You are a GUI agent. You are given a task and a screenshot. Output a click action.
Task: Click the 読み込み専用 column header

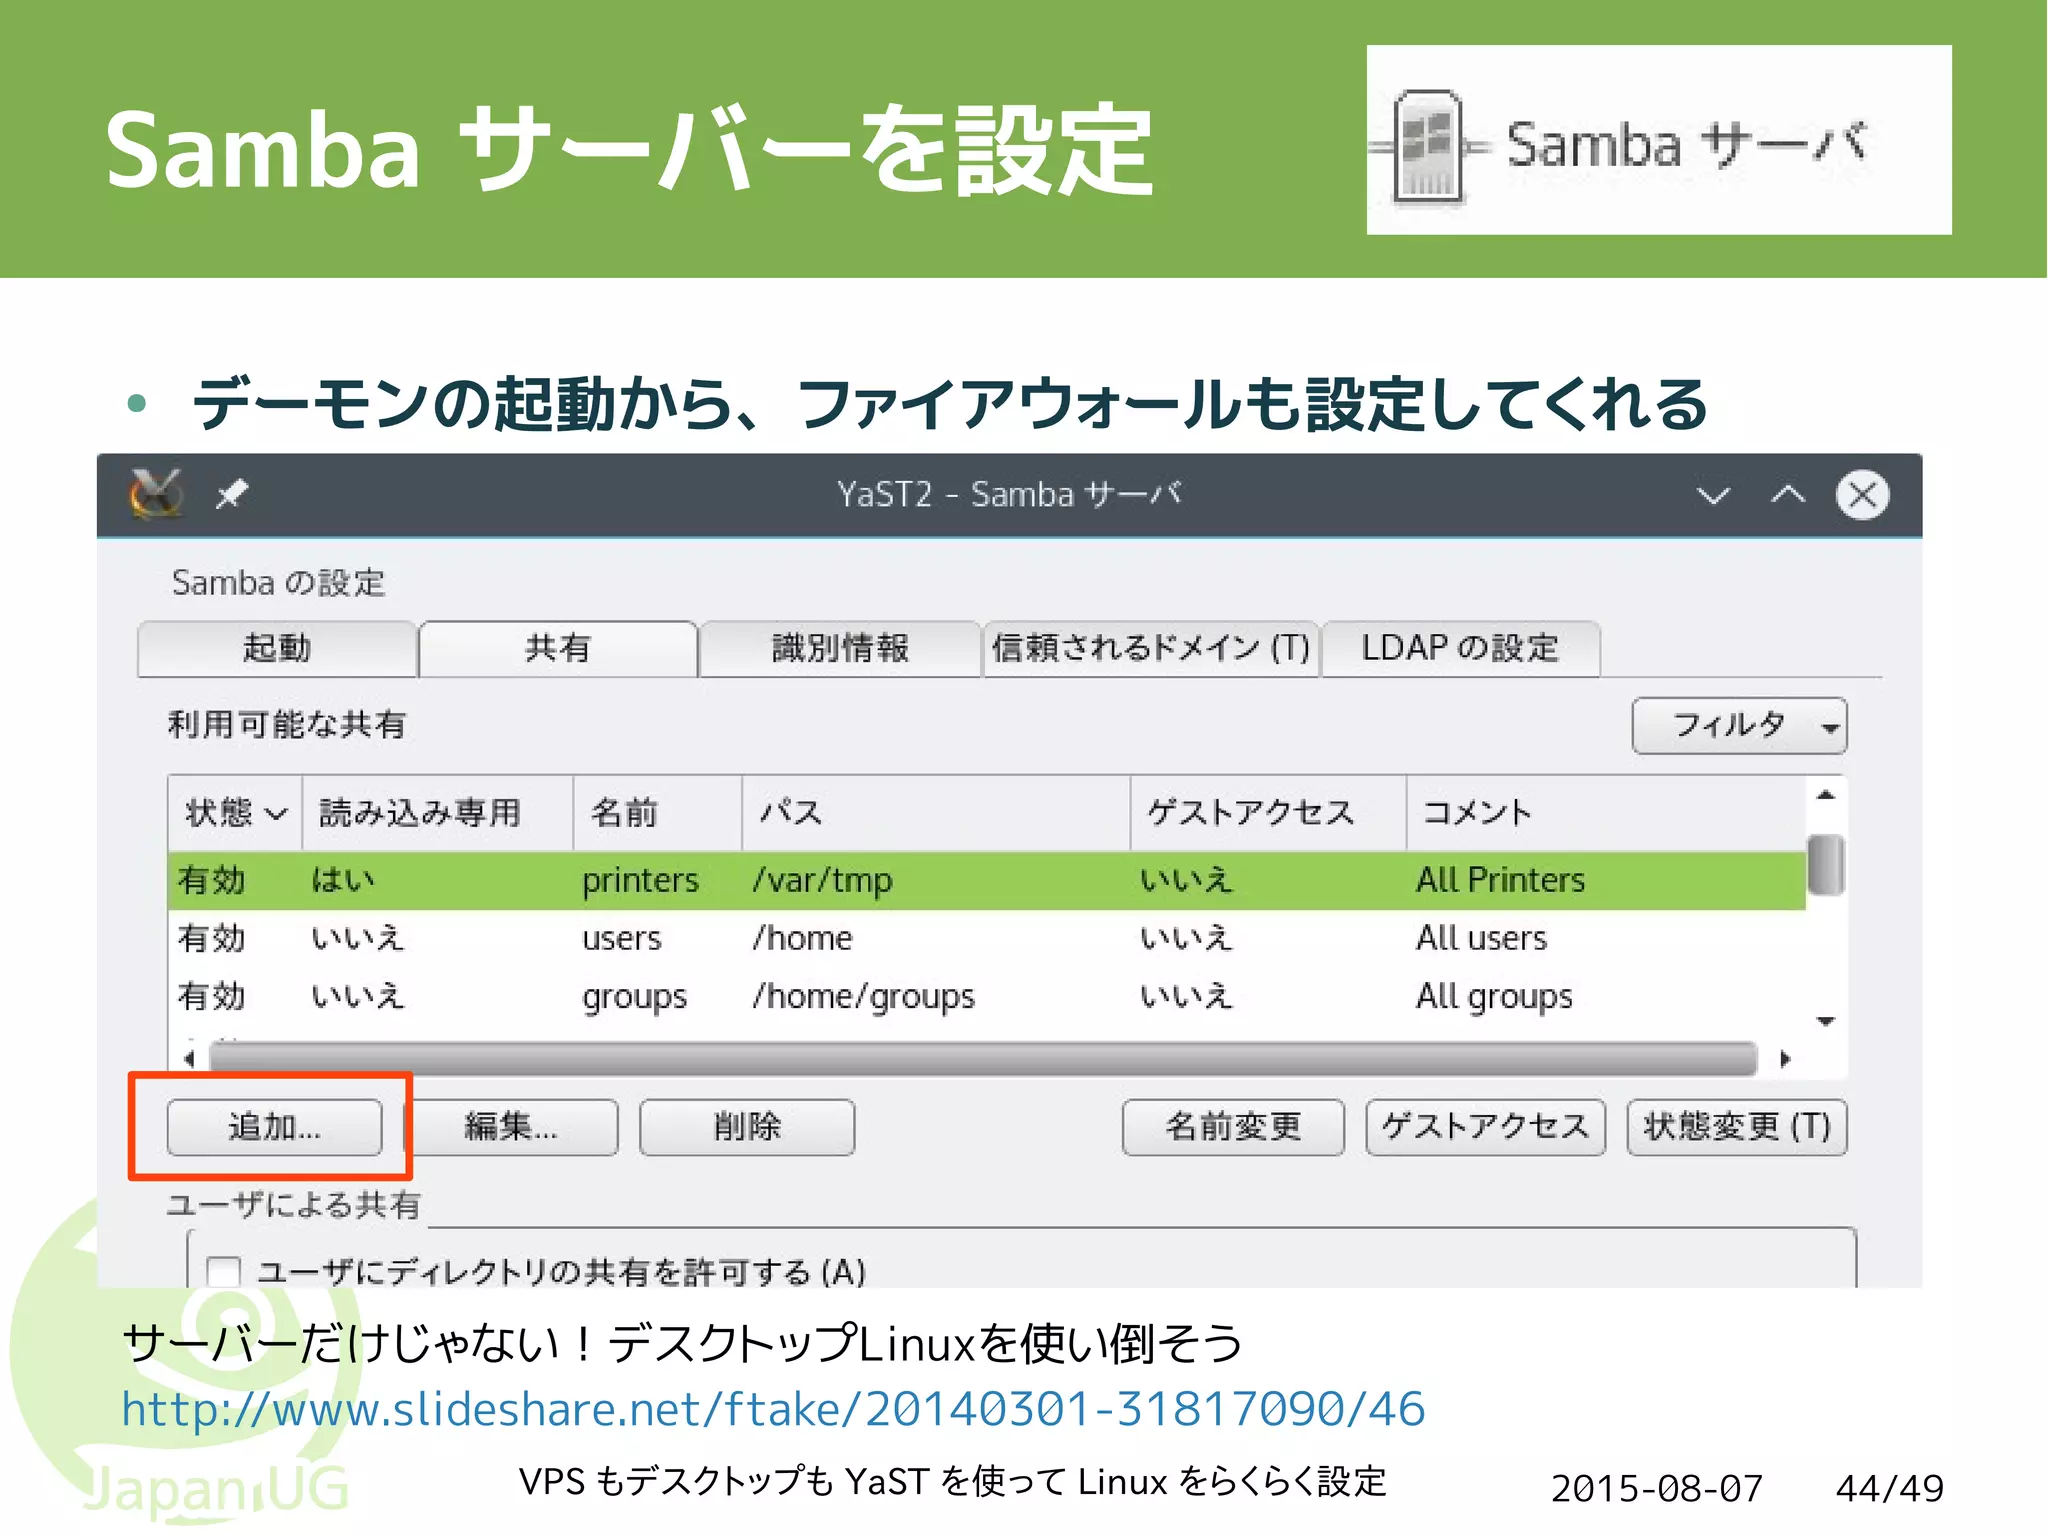point(437,812)
